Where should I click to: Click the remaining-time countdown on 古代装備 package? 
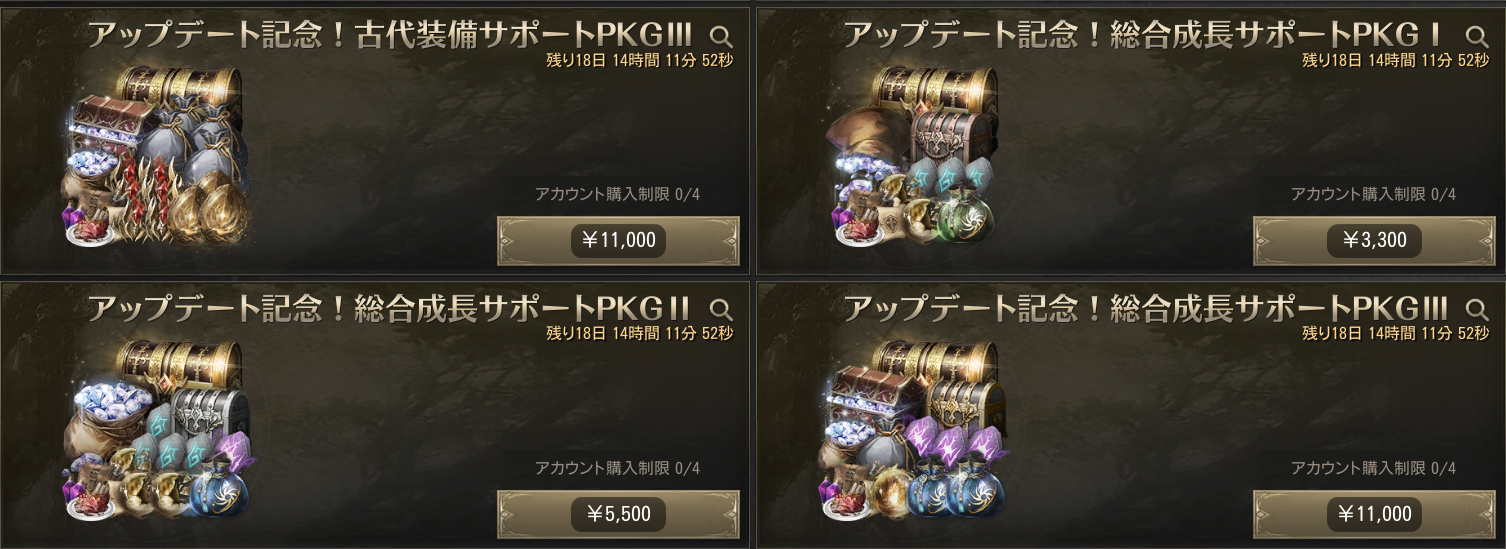tap(640, 59)
